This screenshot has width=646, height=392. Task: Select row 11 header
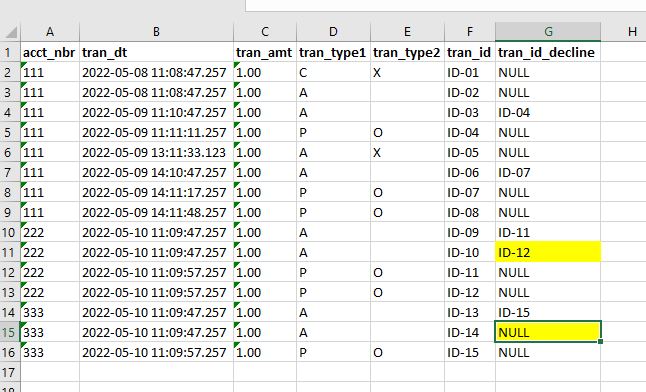click(10, 252)
